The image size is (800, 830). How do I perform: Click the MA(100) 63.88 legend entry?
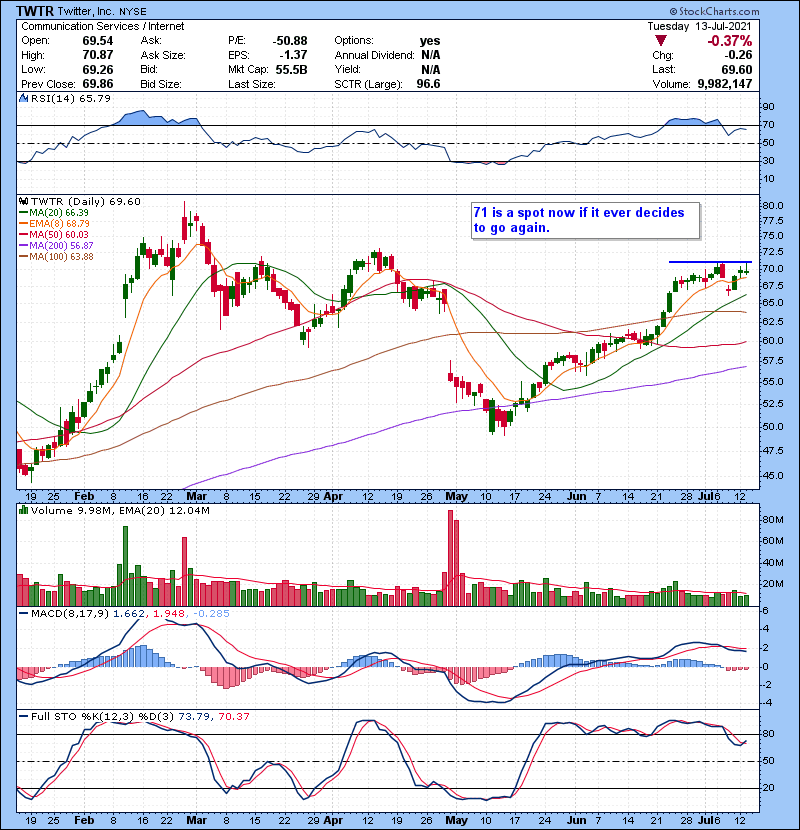pyautogui.click(x=56, y=257)
